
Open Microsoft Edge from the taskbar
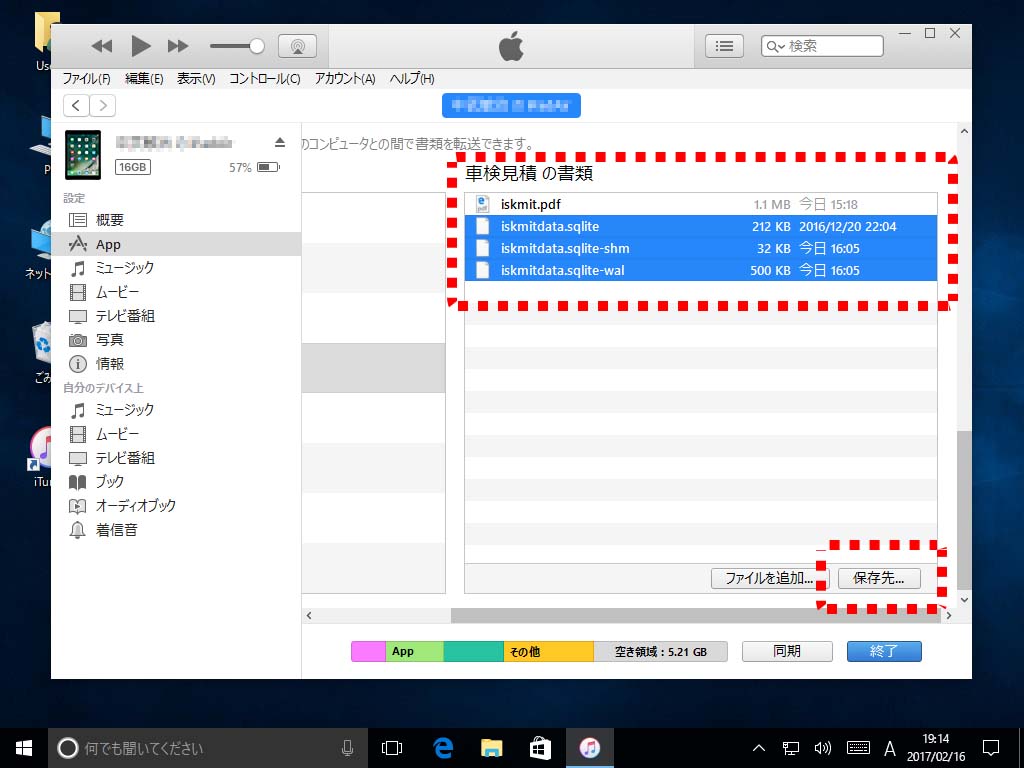point(443,747)
